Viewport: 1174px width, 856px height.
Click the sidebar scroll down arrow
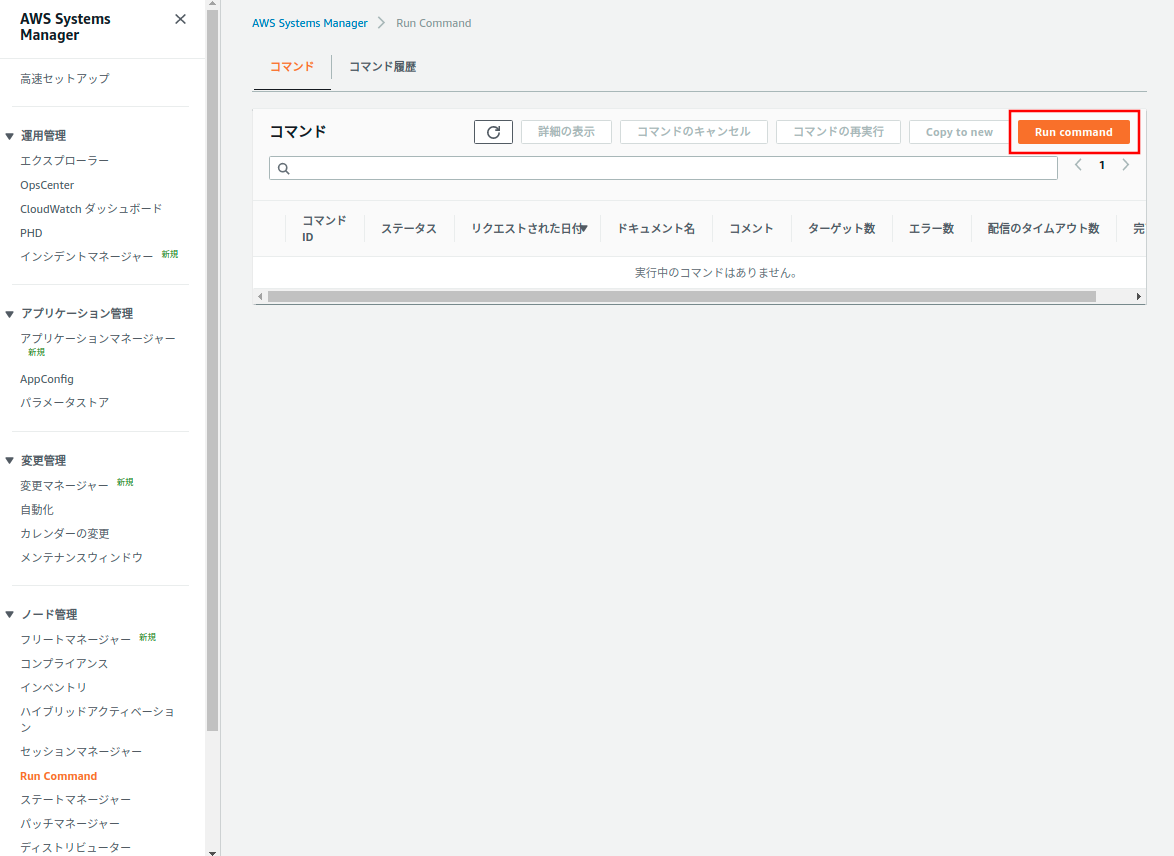(212, 851)
